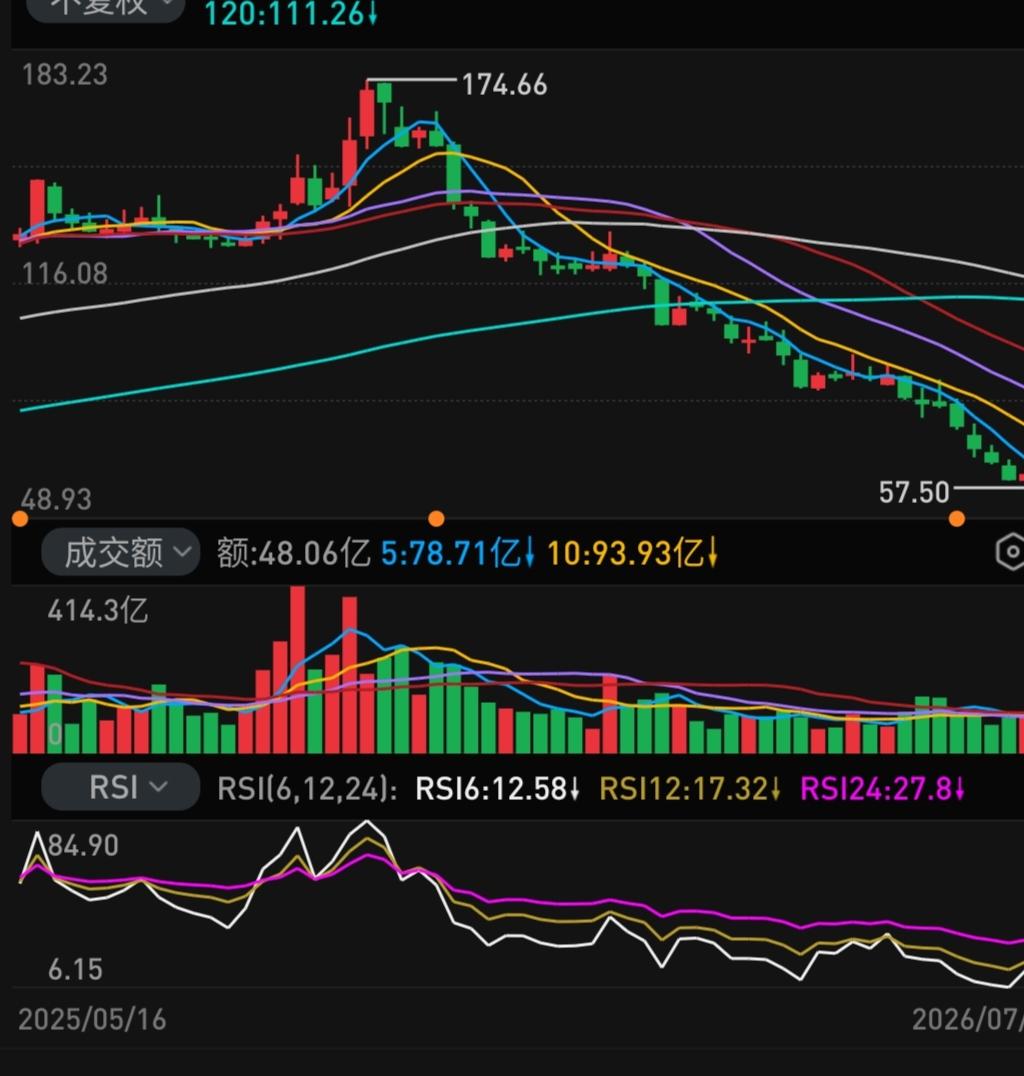
Task: Tap the RSI(6,12,24) parameter label
Action: point(307,788)
